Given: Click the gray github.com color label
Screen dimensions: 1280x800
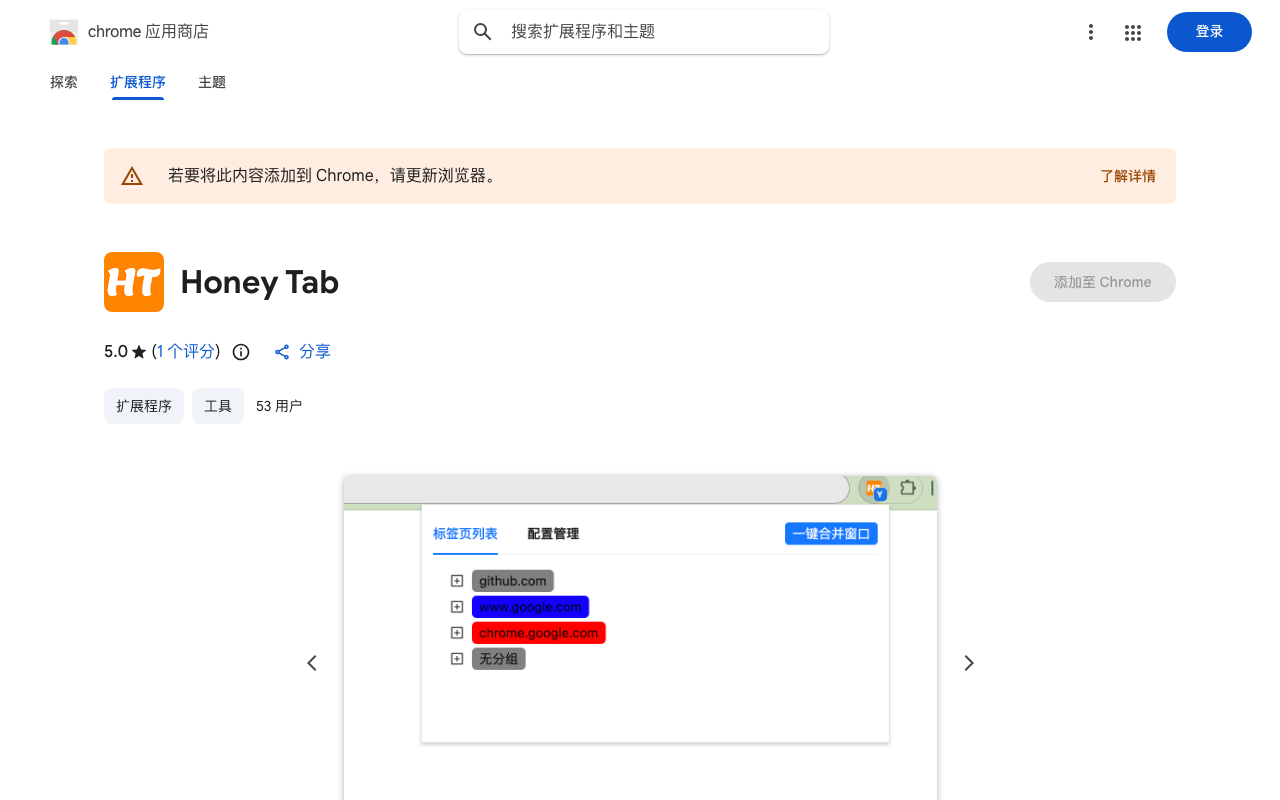Looking at the screenshot, I should pyautogui.click(x=513, y=581).
